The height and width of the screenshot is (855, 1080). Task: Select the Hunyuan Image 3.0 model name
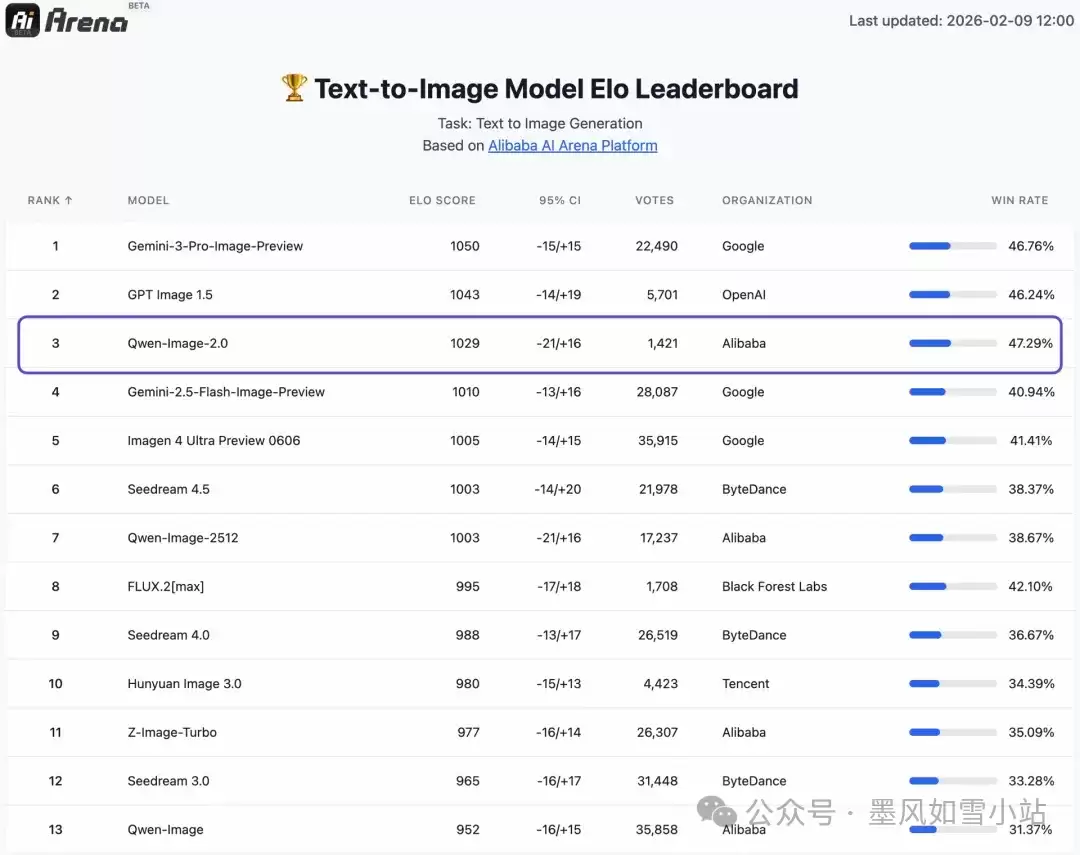184,684
